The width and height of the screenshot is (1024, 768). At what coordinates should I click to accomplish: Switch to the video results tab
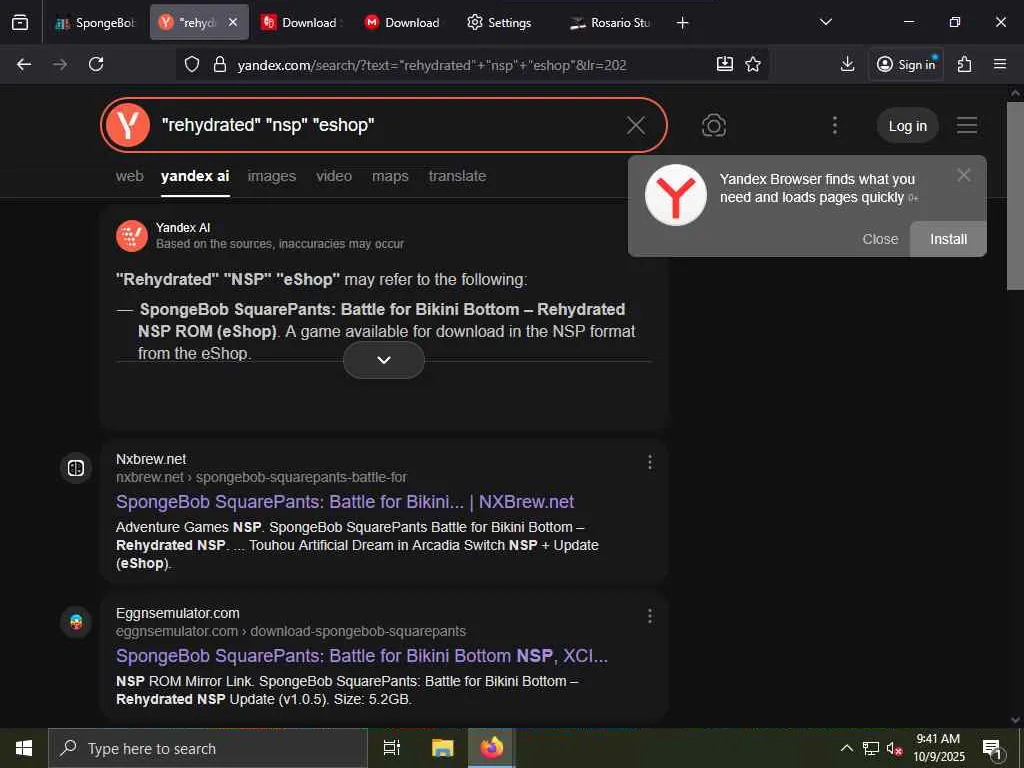(x=334, y=176)
